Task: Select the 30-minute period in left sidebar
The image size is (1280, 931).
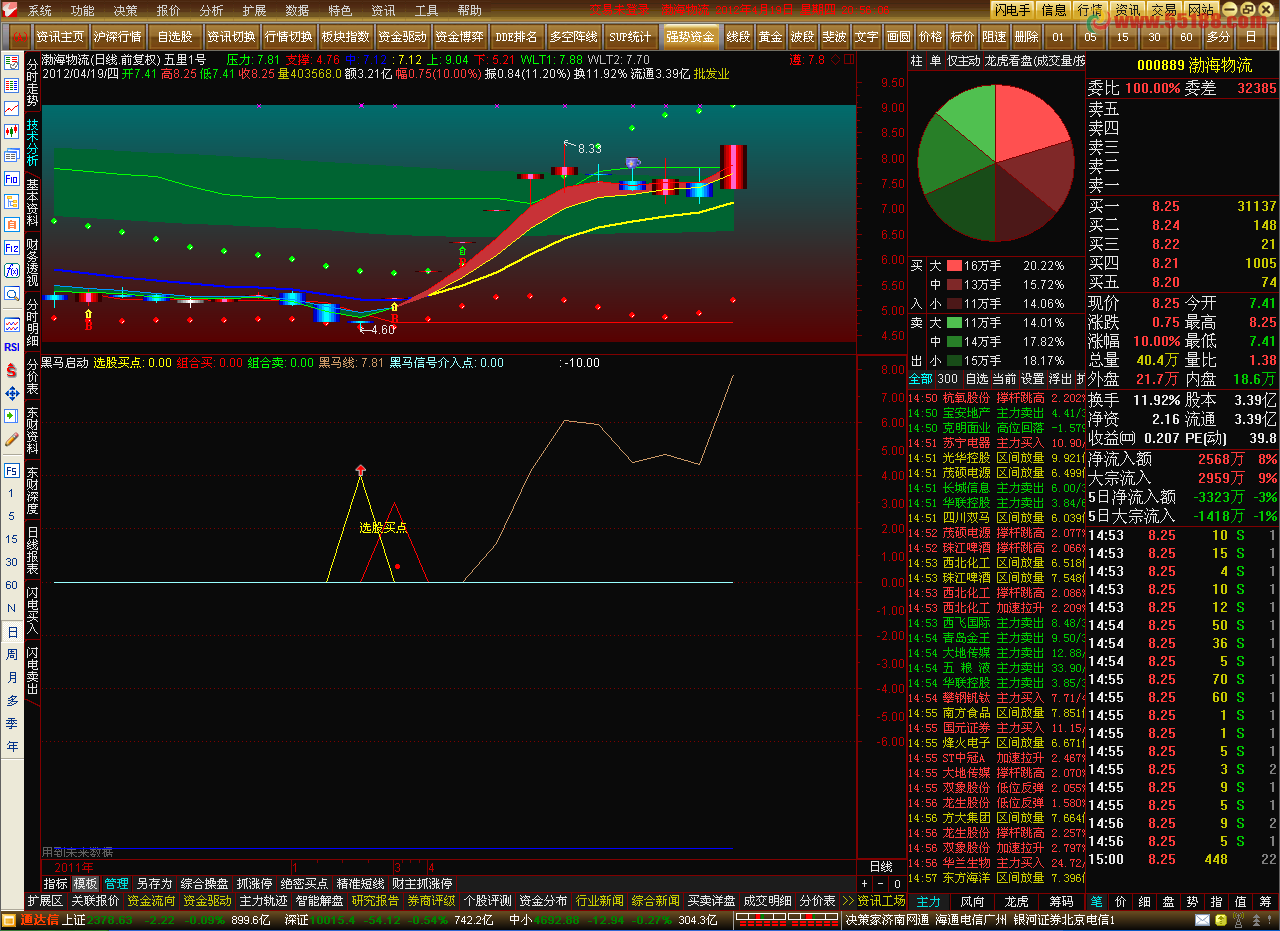Action: point(12,562)
